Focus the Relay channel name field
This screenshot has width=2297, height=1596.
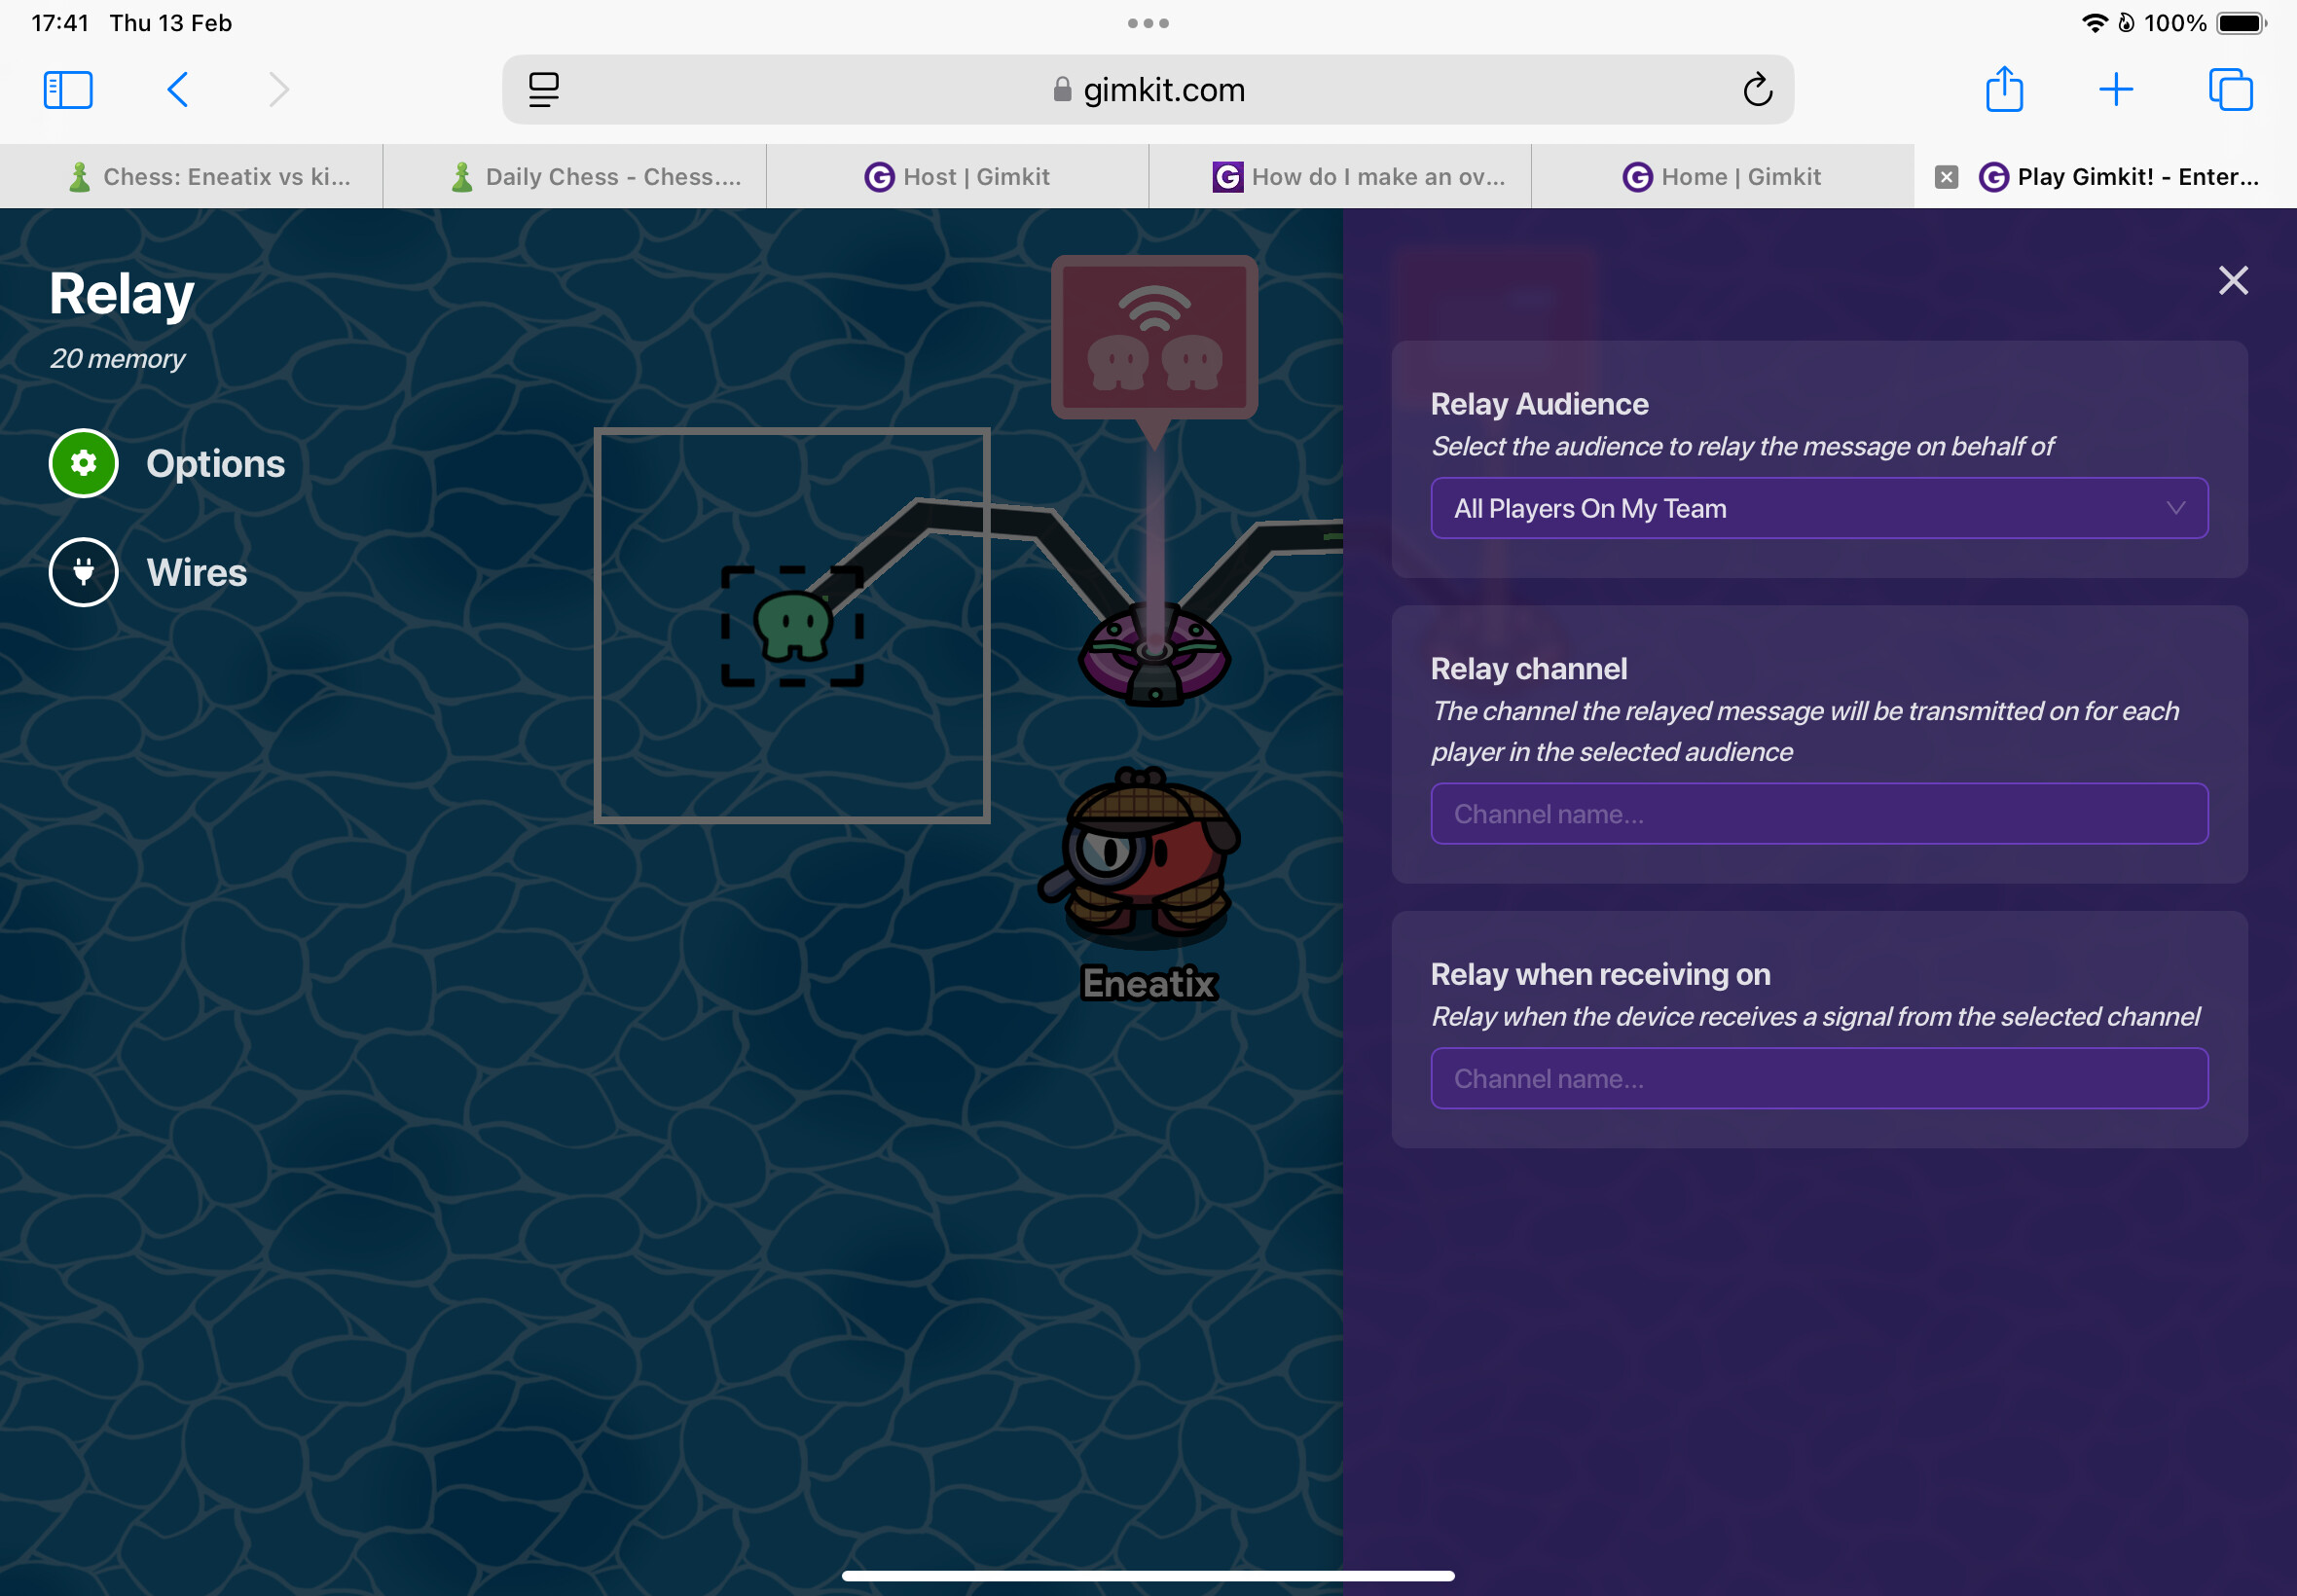1818,814
